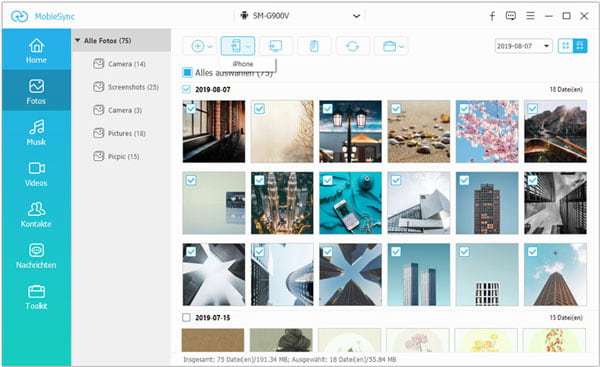Open the Facebook icon in title bar
Image resolution: width=600 pixels, height=367 pixels.
[492, 16]
